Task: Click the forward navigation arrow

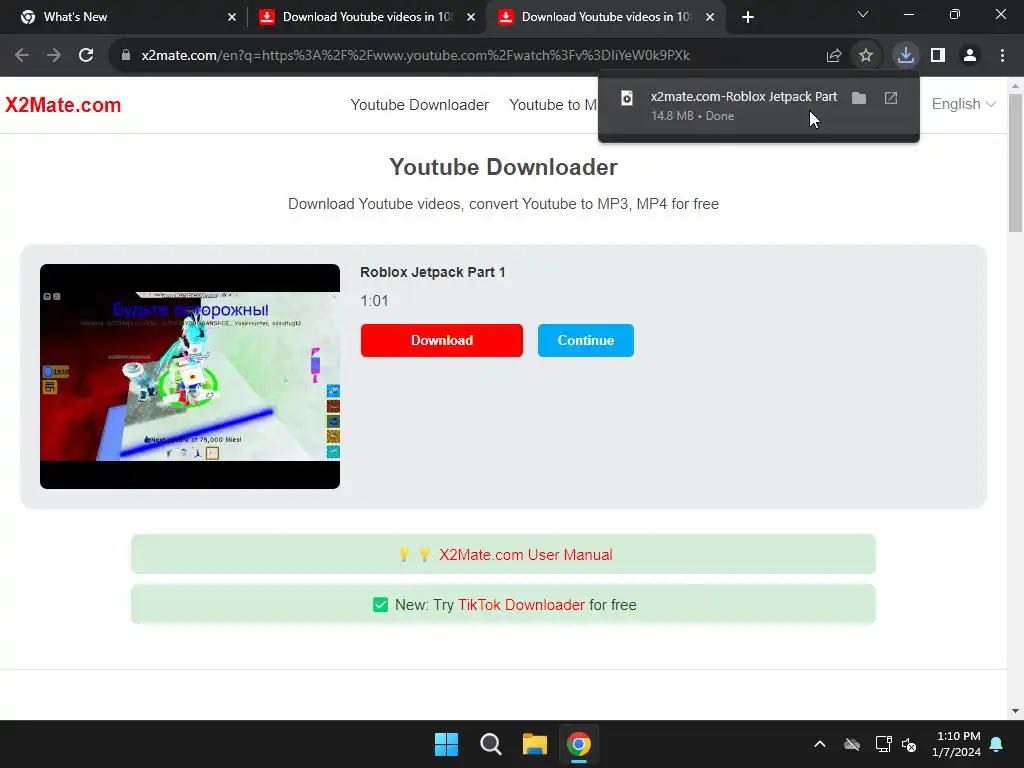Action: point(54,56)
